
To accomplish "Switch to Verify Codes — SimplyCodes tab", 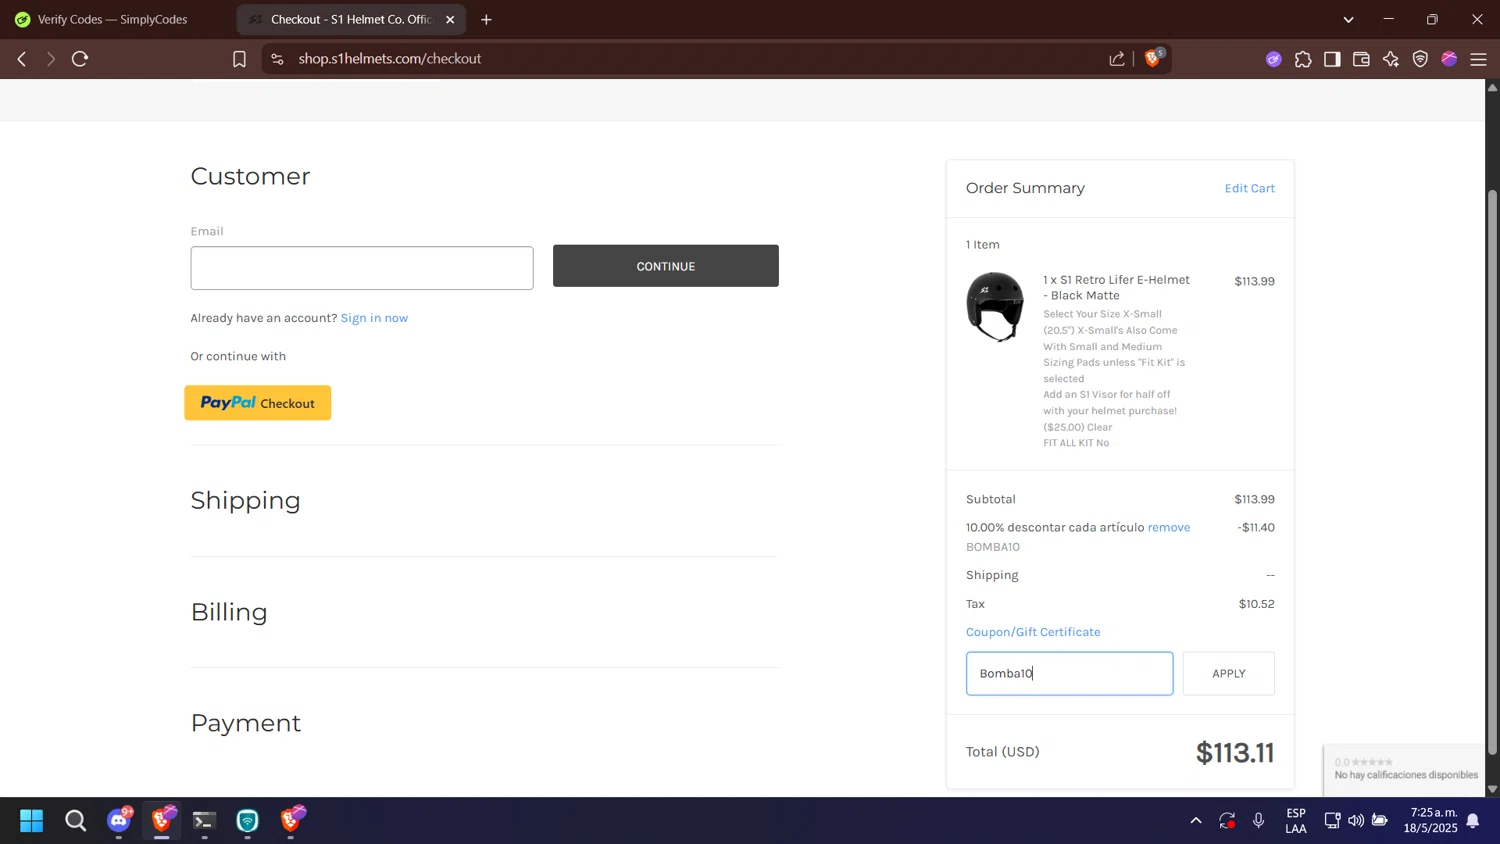I will click(112, 19).
